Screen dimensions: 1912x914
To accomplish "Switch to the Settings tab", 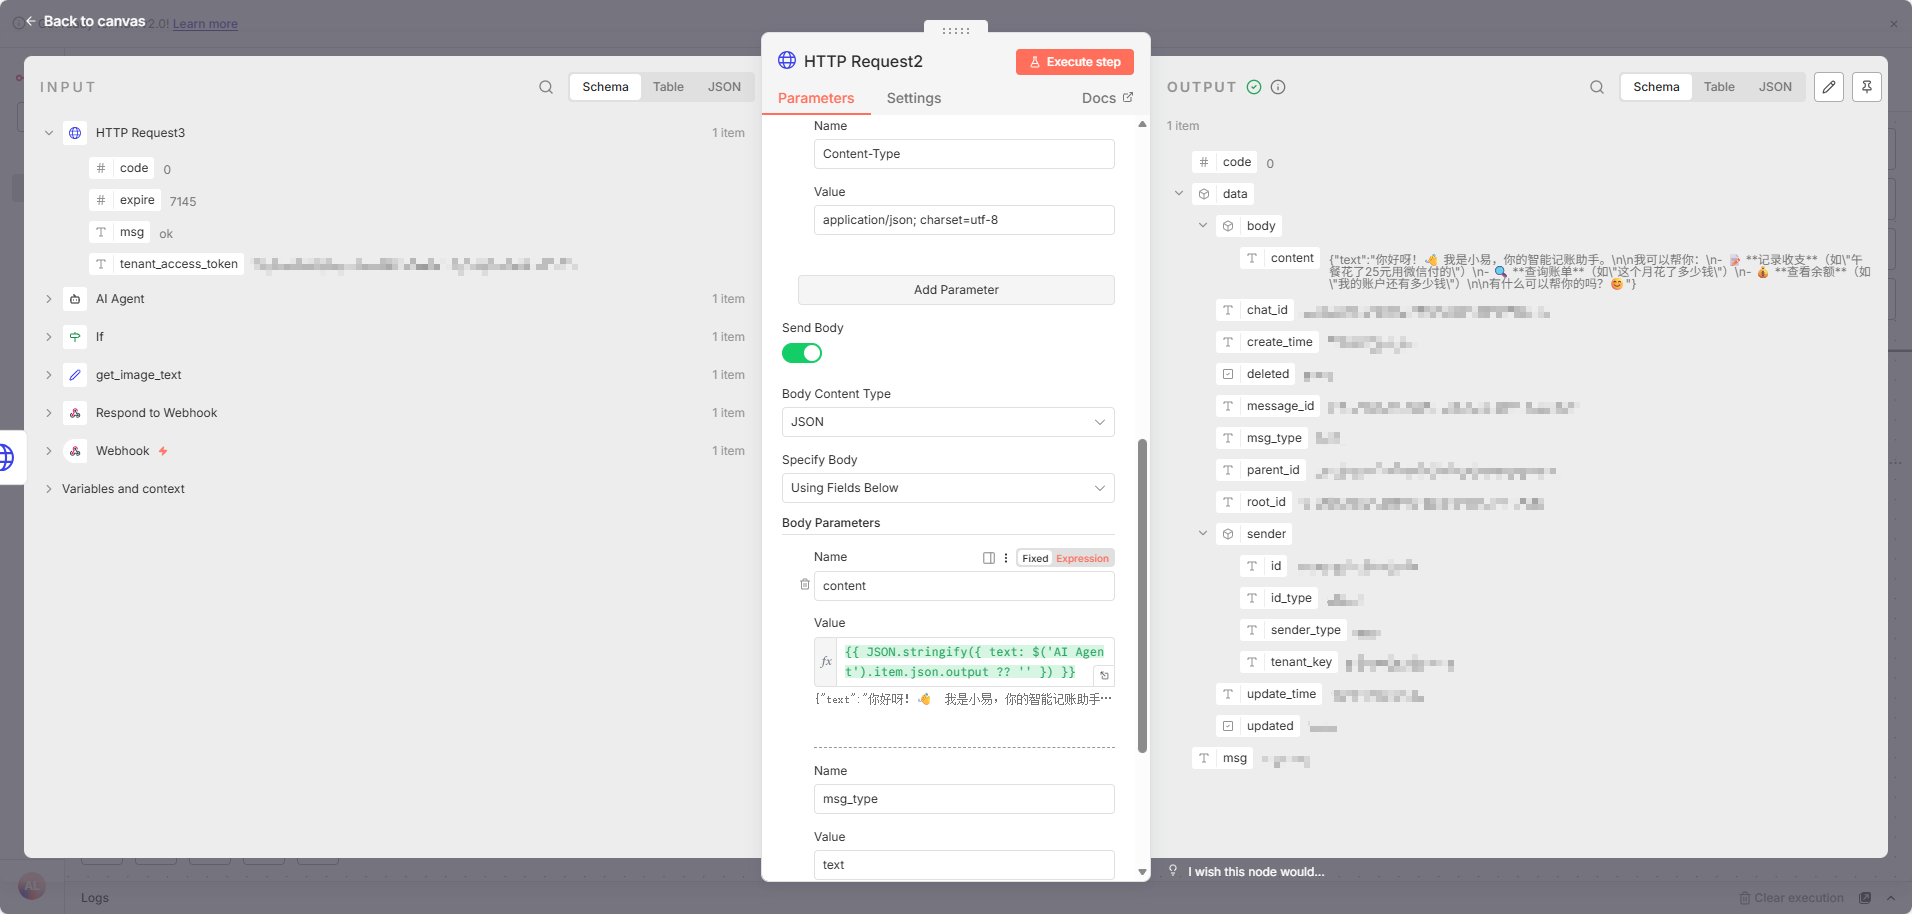I will 913,98.
